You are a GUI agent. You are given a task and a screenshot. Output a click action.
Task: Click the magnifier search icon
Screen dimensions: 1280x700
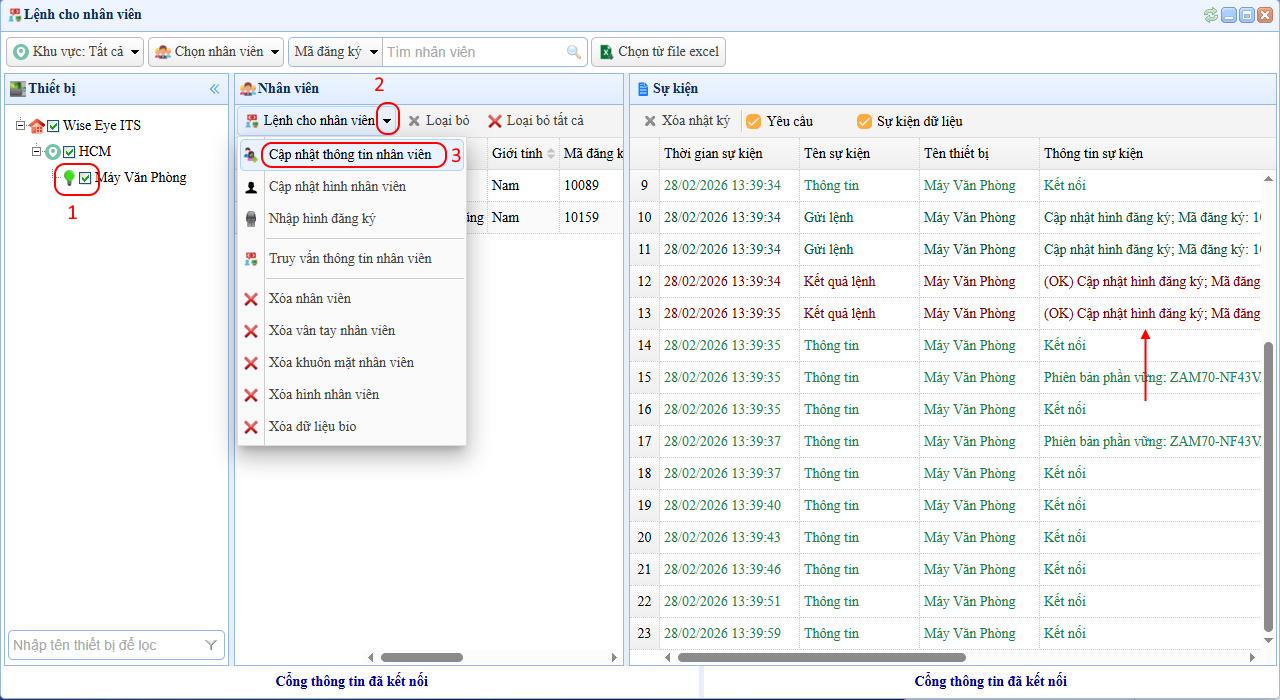[x=574, y=52]
